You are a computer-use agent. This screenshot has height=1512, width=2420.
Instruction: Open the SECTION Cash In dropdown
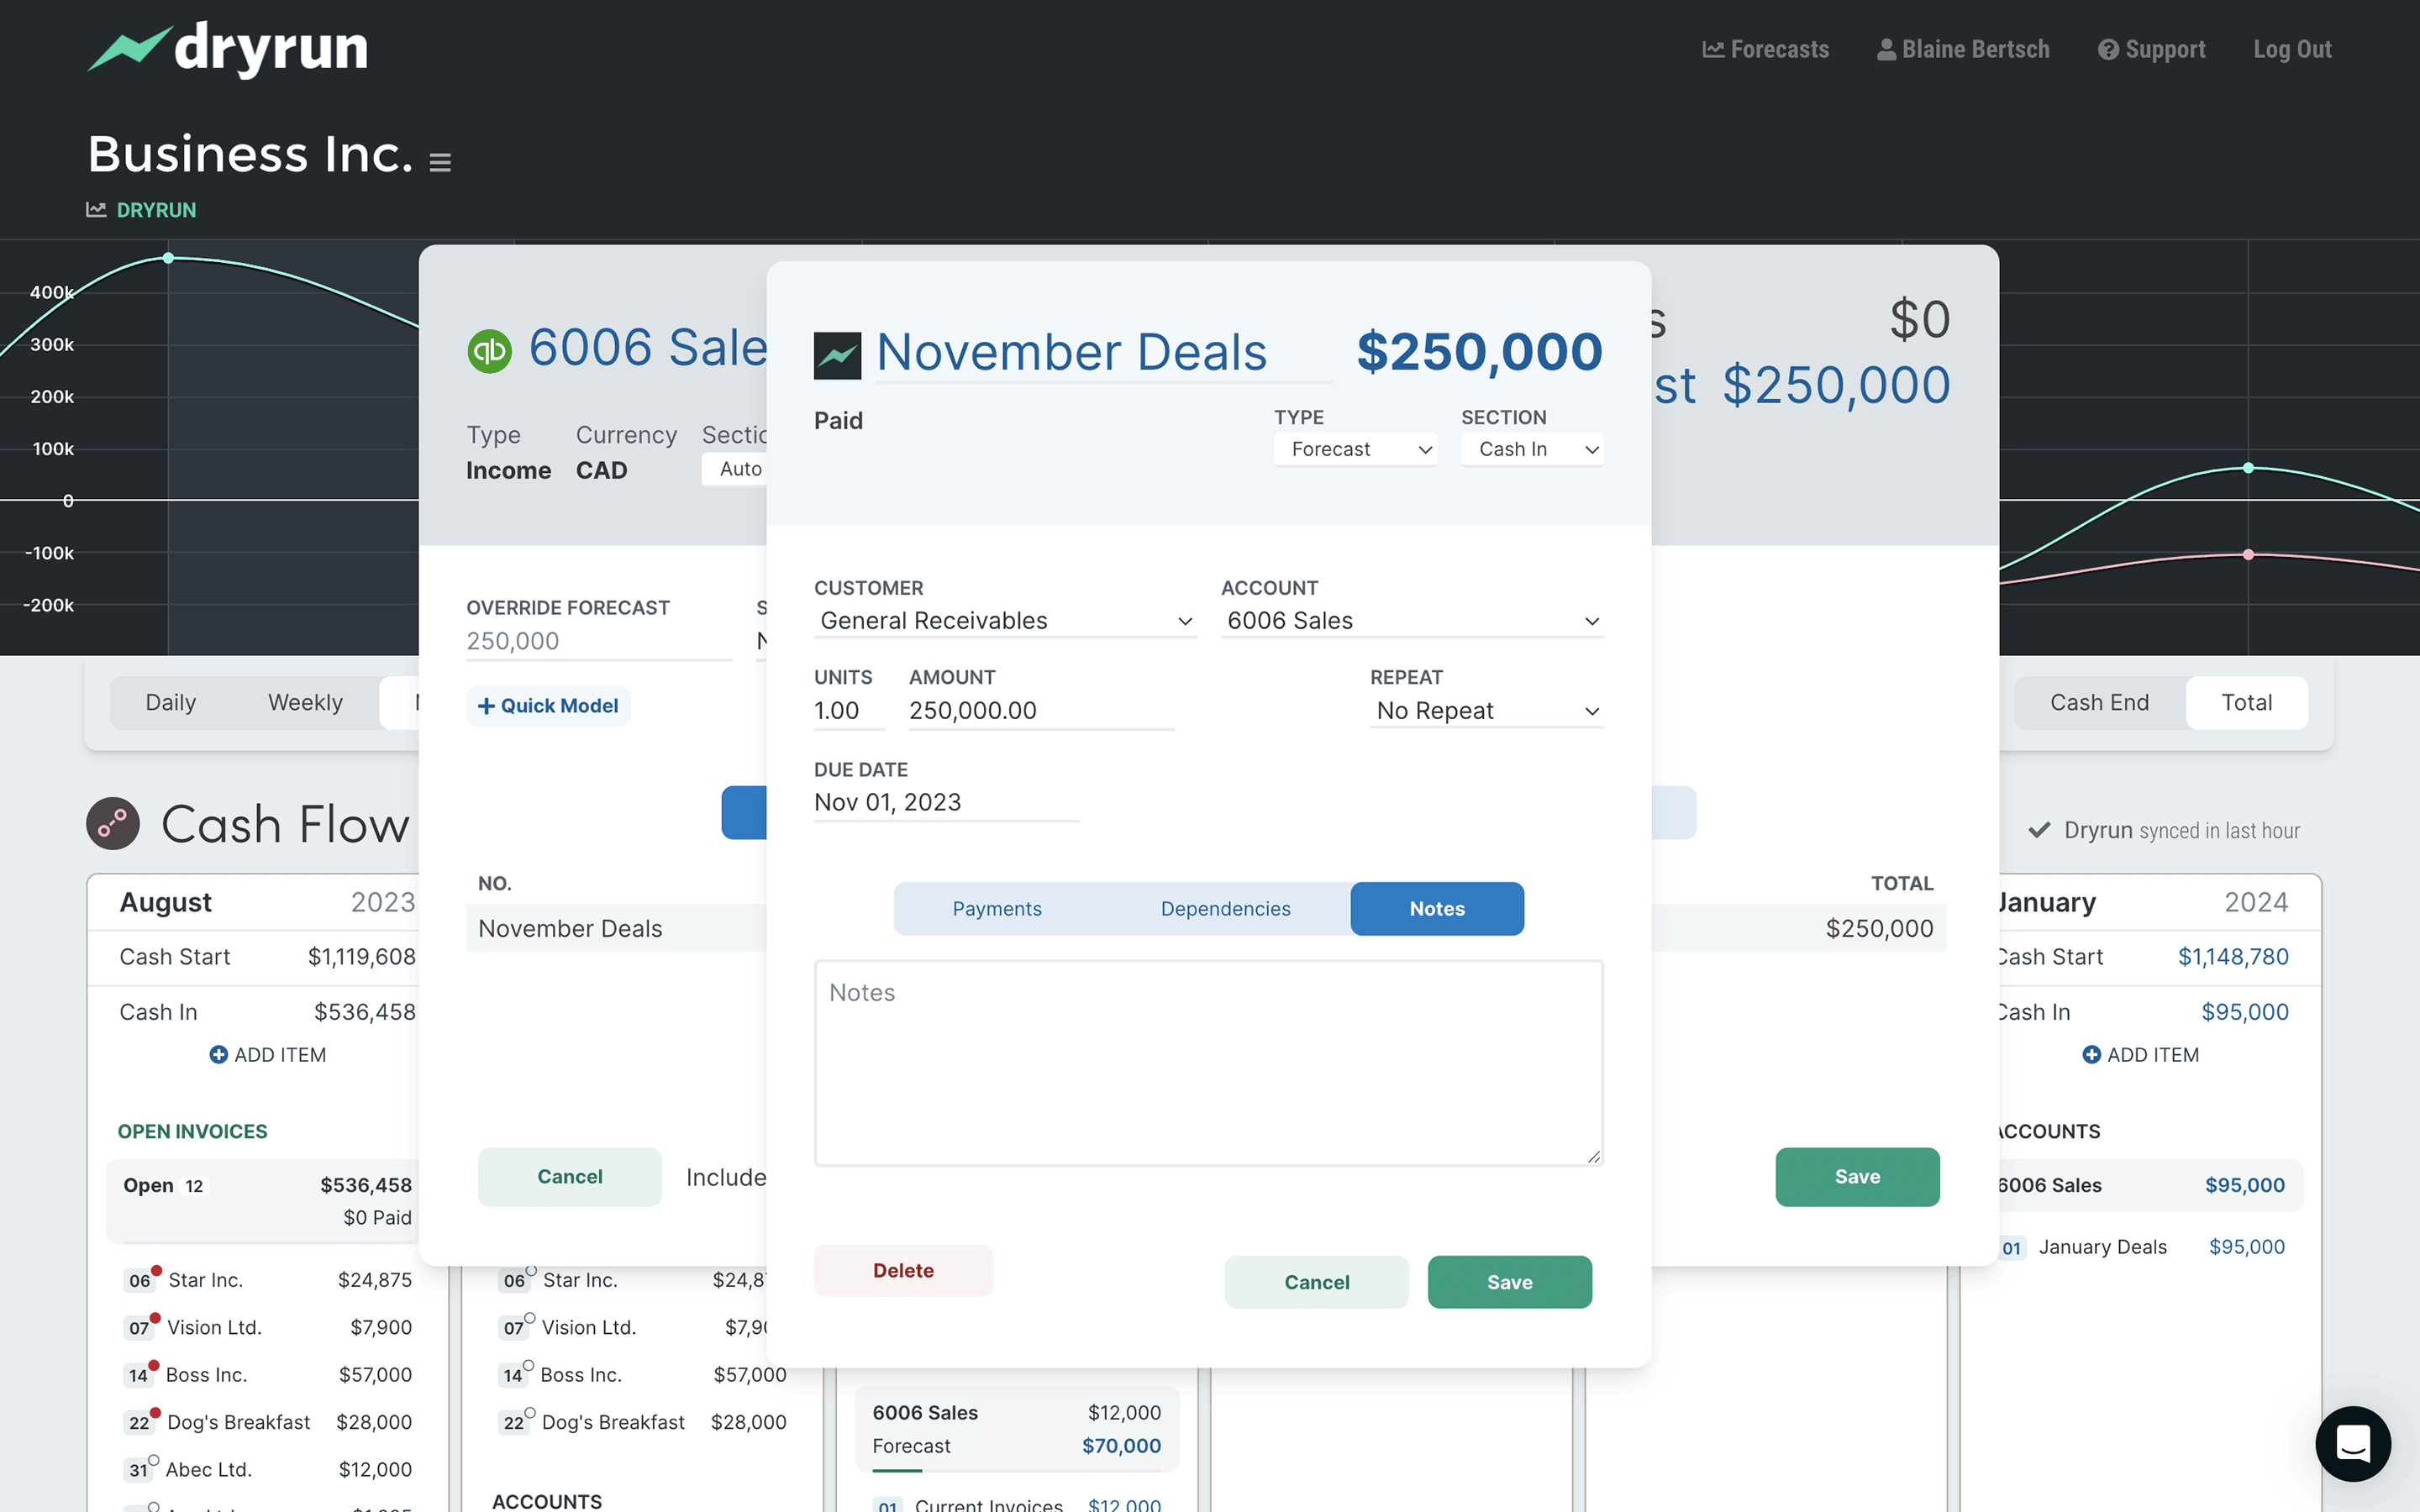[1531, 449]
